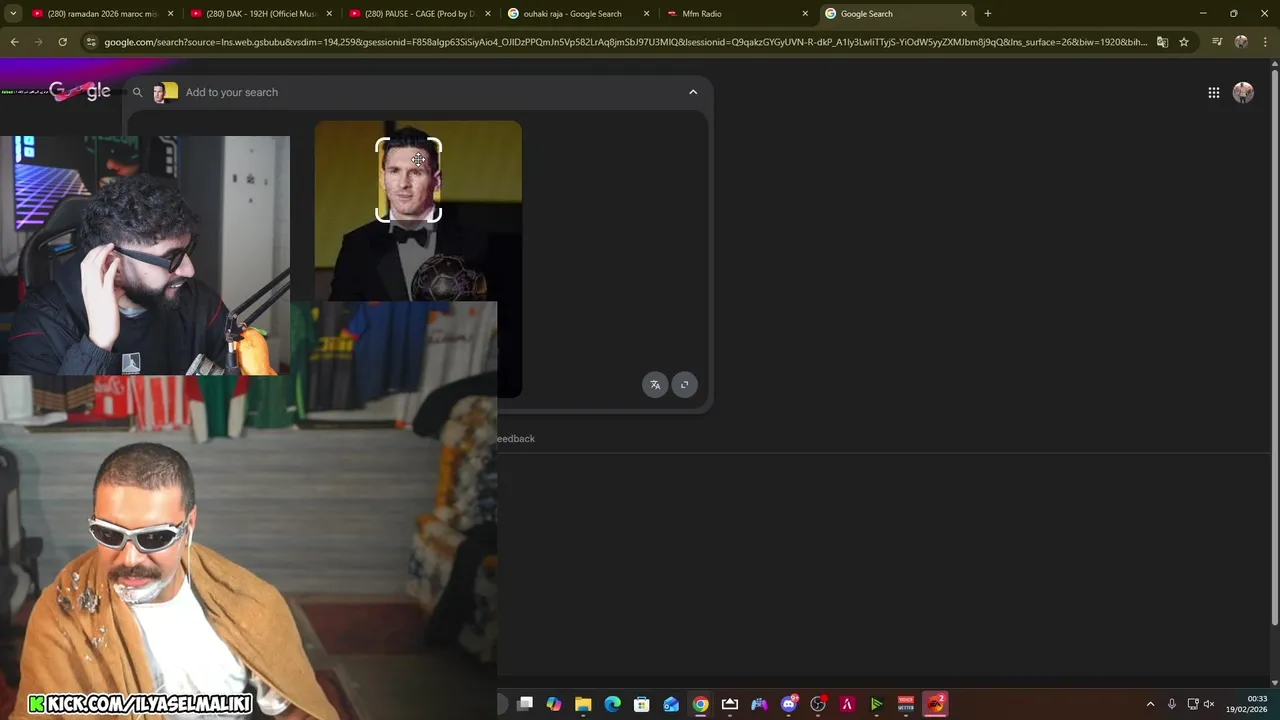Viewport: 1280px width, 720px height.
Task: Close the ouhaki raja Google Search tab
Action: (646, 14)
